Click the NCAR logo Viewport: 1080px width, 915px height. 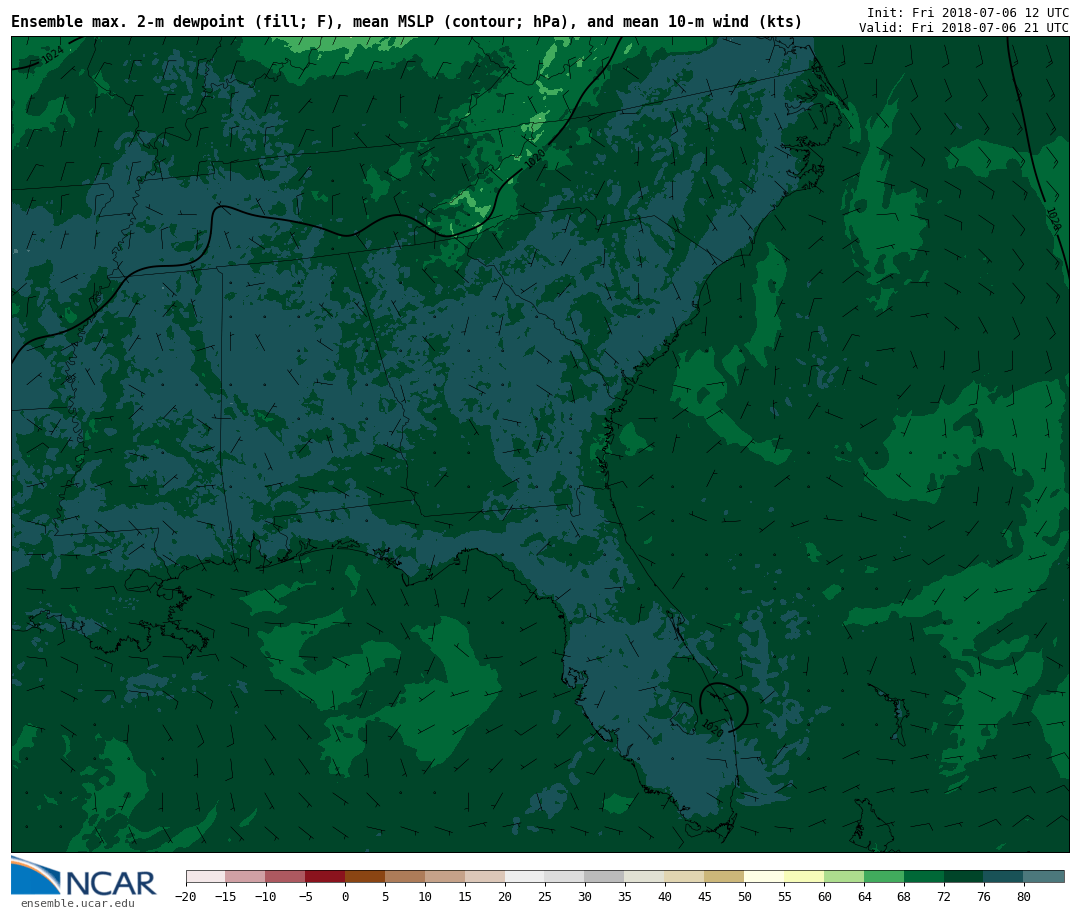[x=83, y=876]
